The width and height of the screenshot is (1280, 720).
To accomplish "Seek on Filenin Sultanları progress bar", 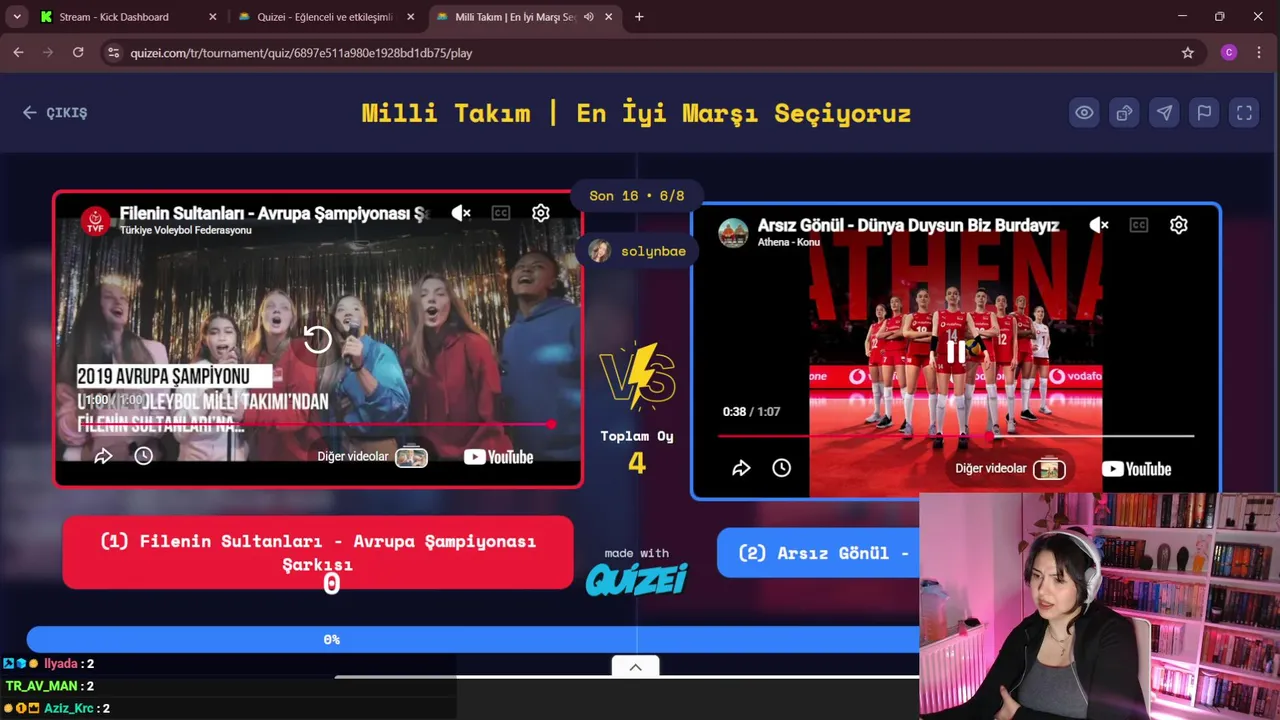I will click(316, 424).
